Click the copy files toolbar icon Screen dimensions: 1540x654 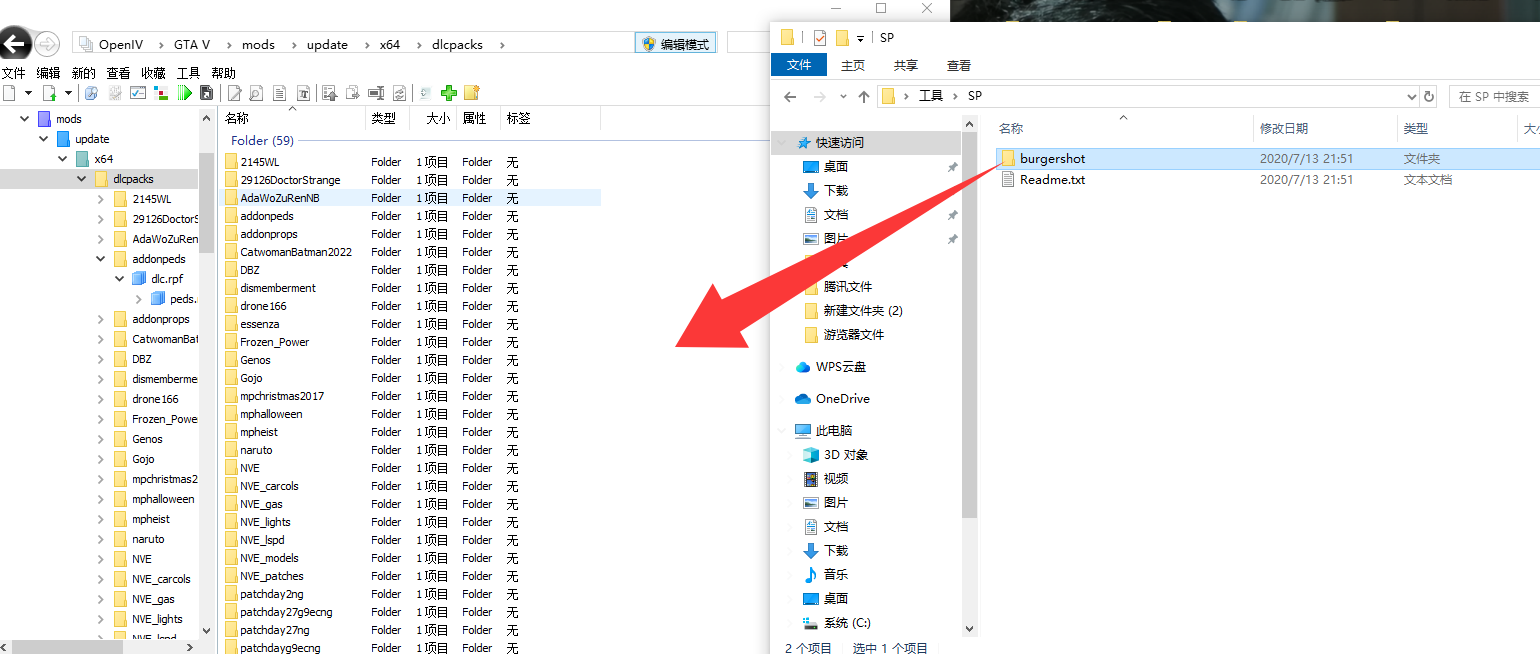pos(353,93)
